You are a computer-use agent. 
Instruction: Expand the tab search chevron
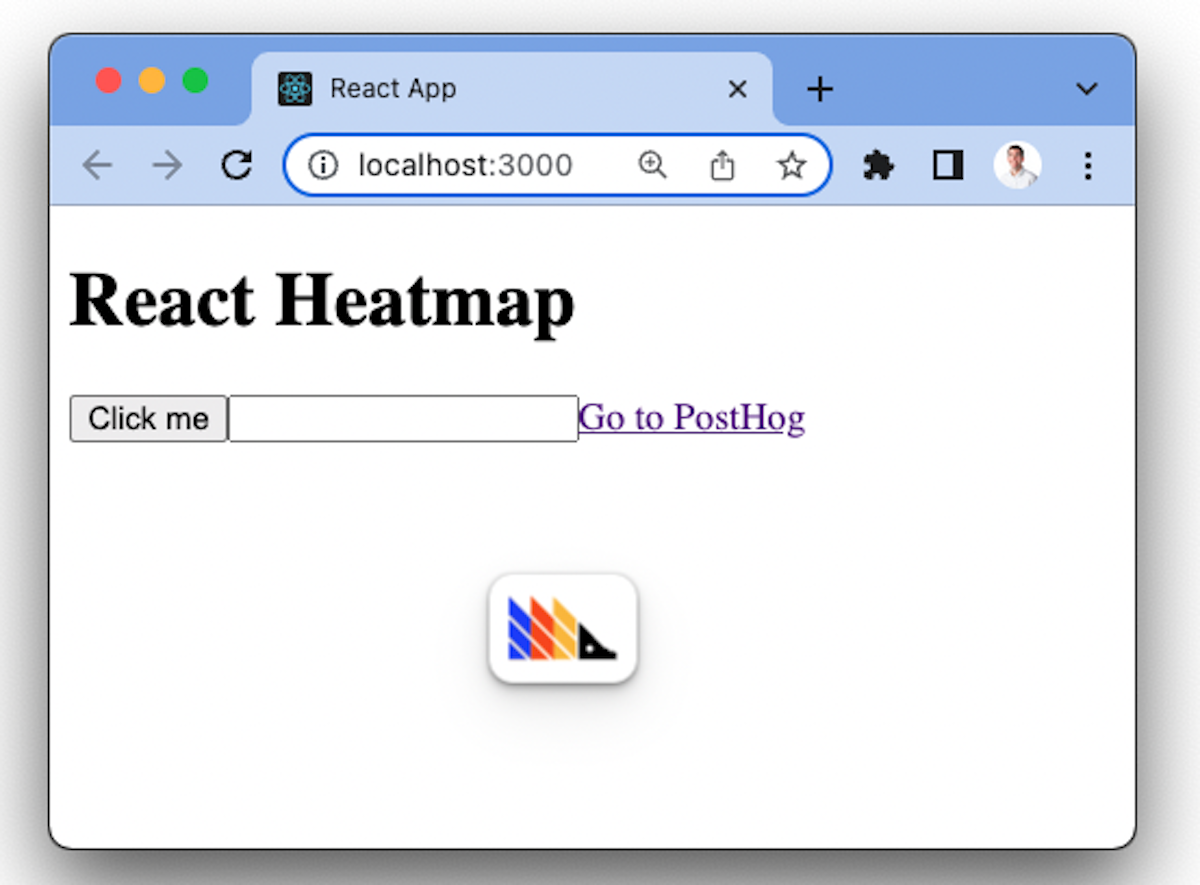(1086, 89)
